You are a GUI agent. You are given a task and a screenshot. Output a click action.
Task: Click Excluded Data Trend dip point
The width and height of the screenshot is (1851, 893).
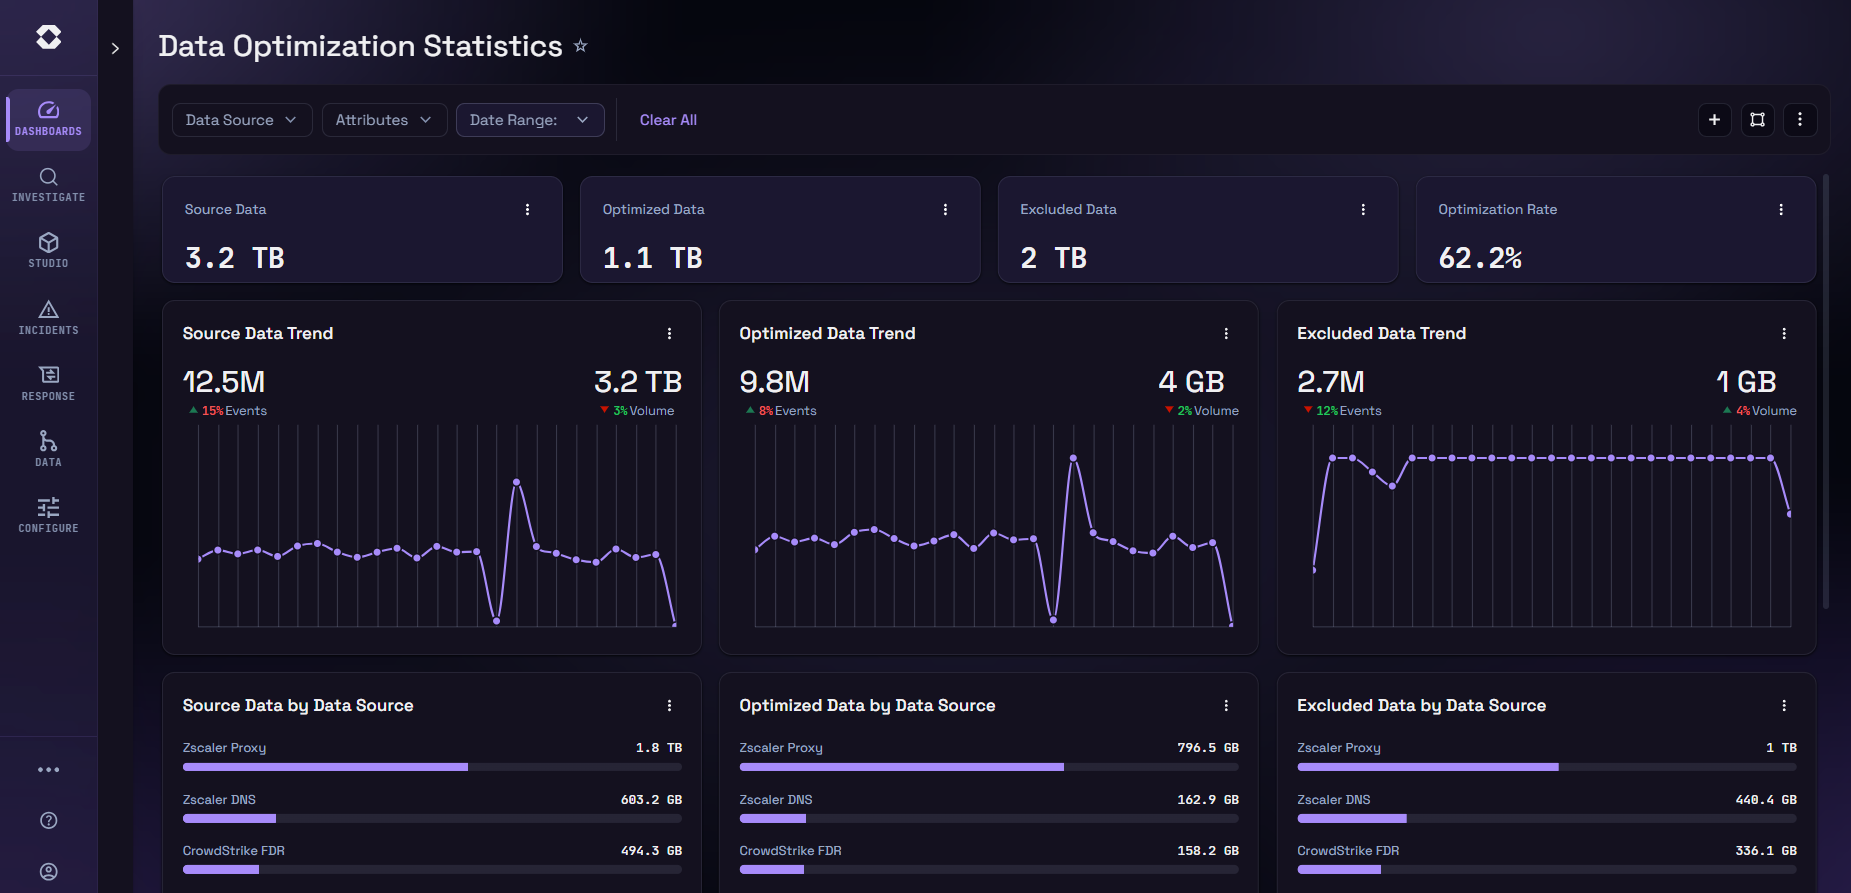click(1392, 486)
